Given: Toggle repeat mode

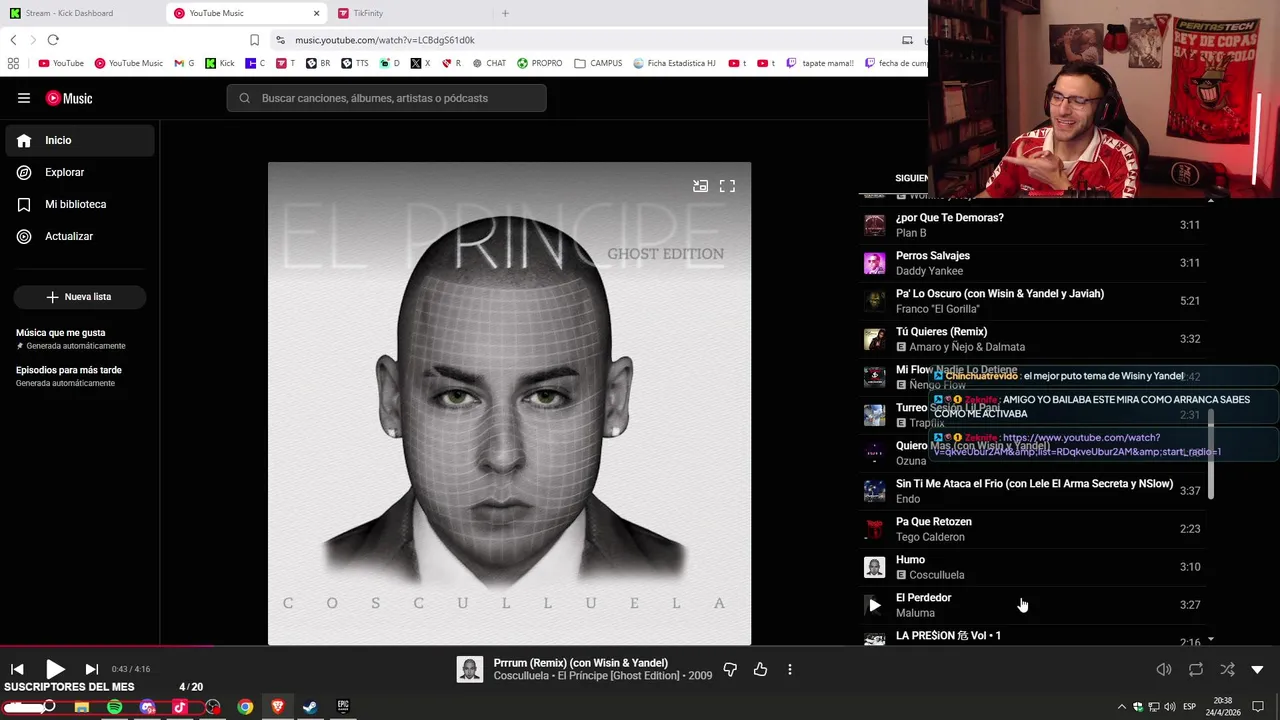Looking at the screenshot, I should tap(1196, 669).
